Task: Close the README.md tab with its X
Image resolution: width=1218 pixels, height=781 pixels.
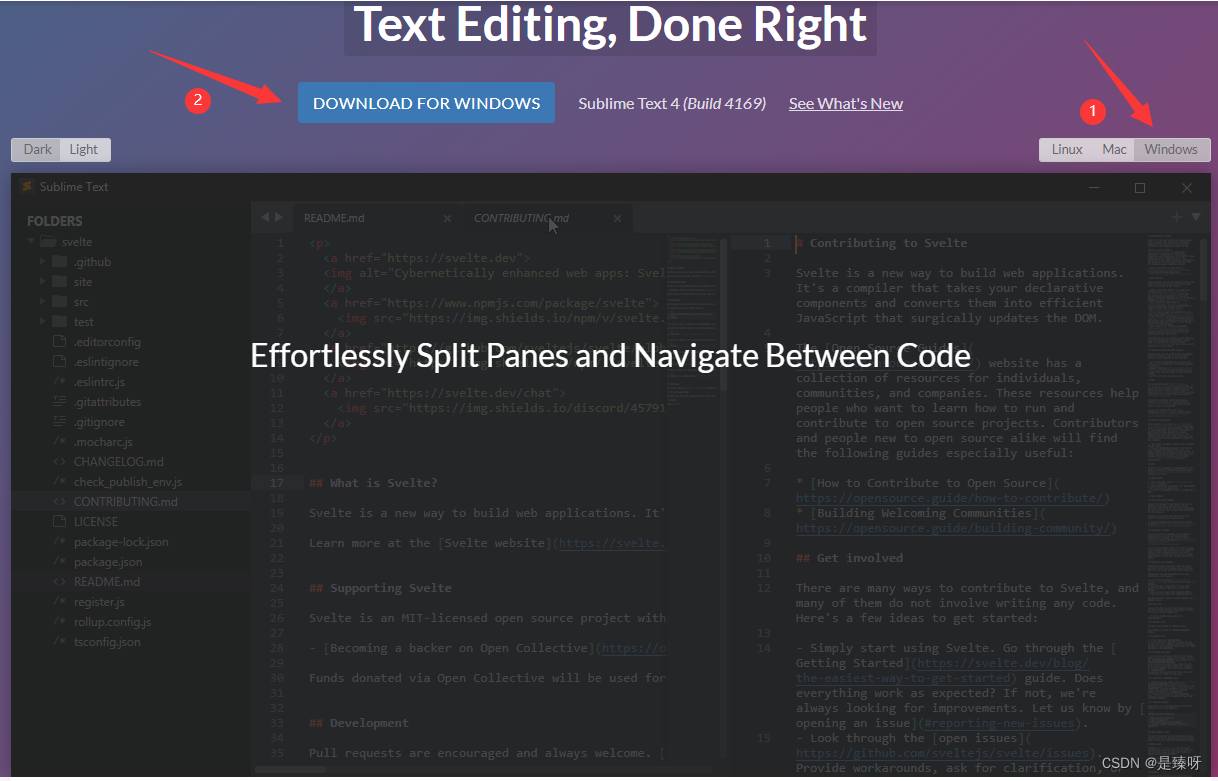Action: (x=447, y=218)
